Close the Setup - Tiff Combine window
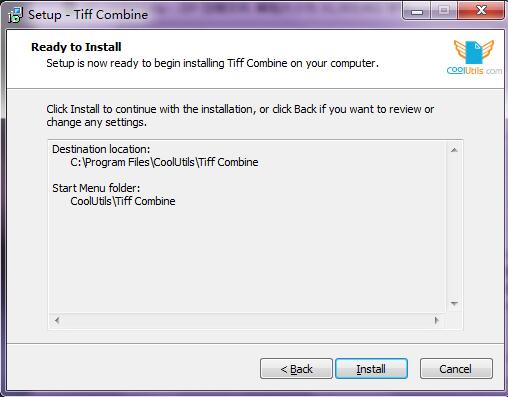Screen dimensions: 508x397 [481, 11]
